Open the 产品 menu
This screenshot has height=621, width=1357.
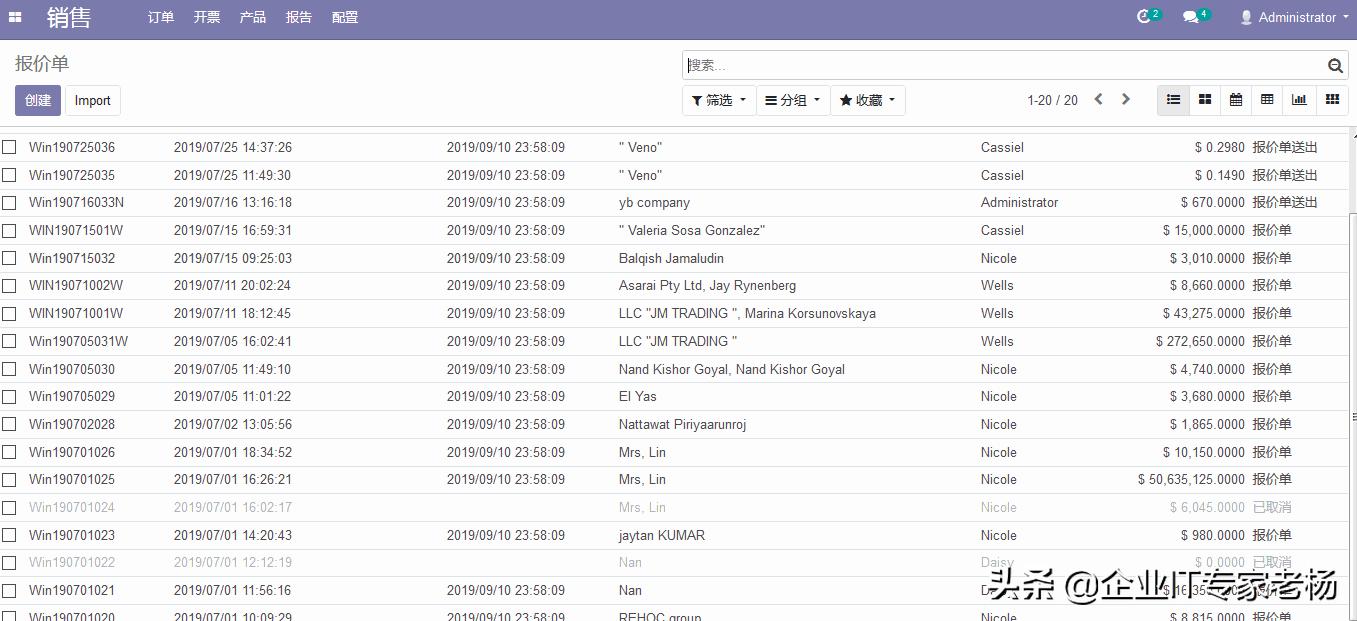tap(252, 17)
